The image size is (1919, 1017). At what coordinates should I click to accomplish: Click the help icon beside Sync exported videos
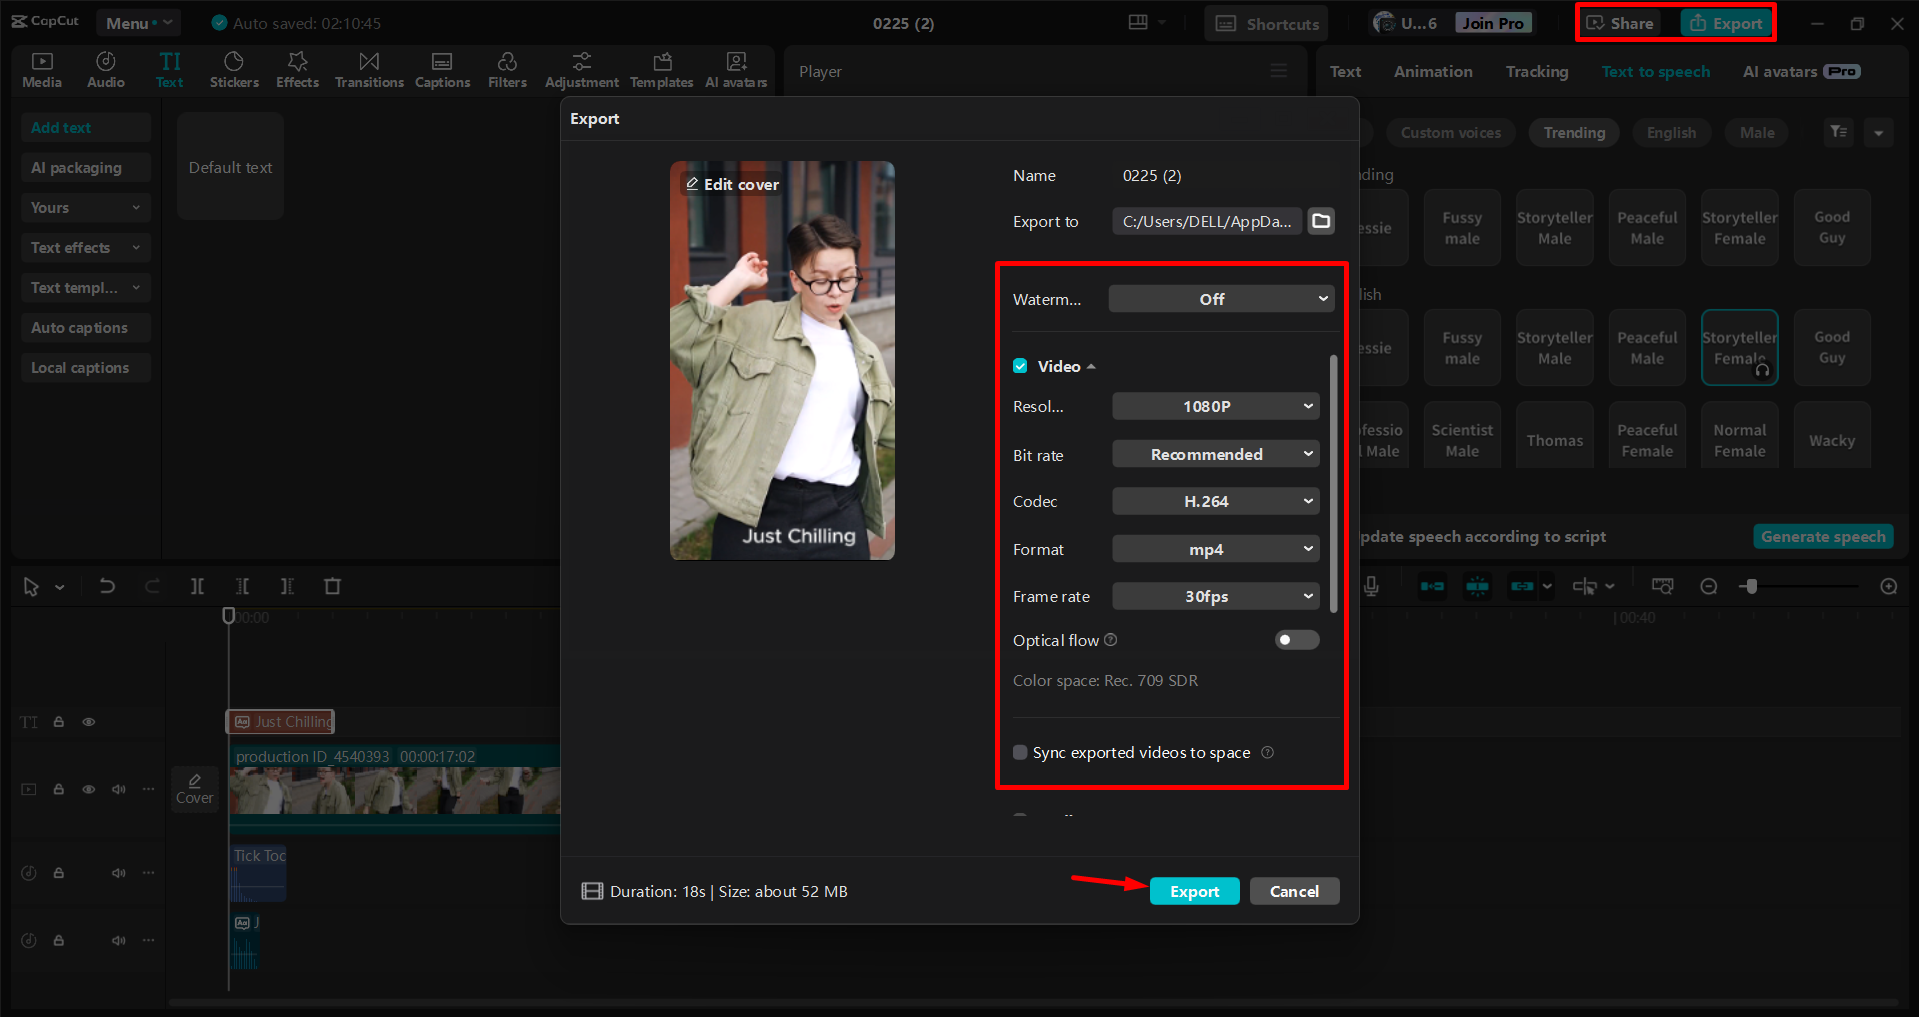click(x=1267, y=752)
